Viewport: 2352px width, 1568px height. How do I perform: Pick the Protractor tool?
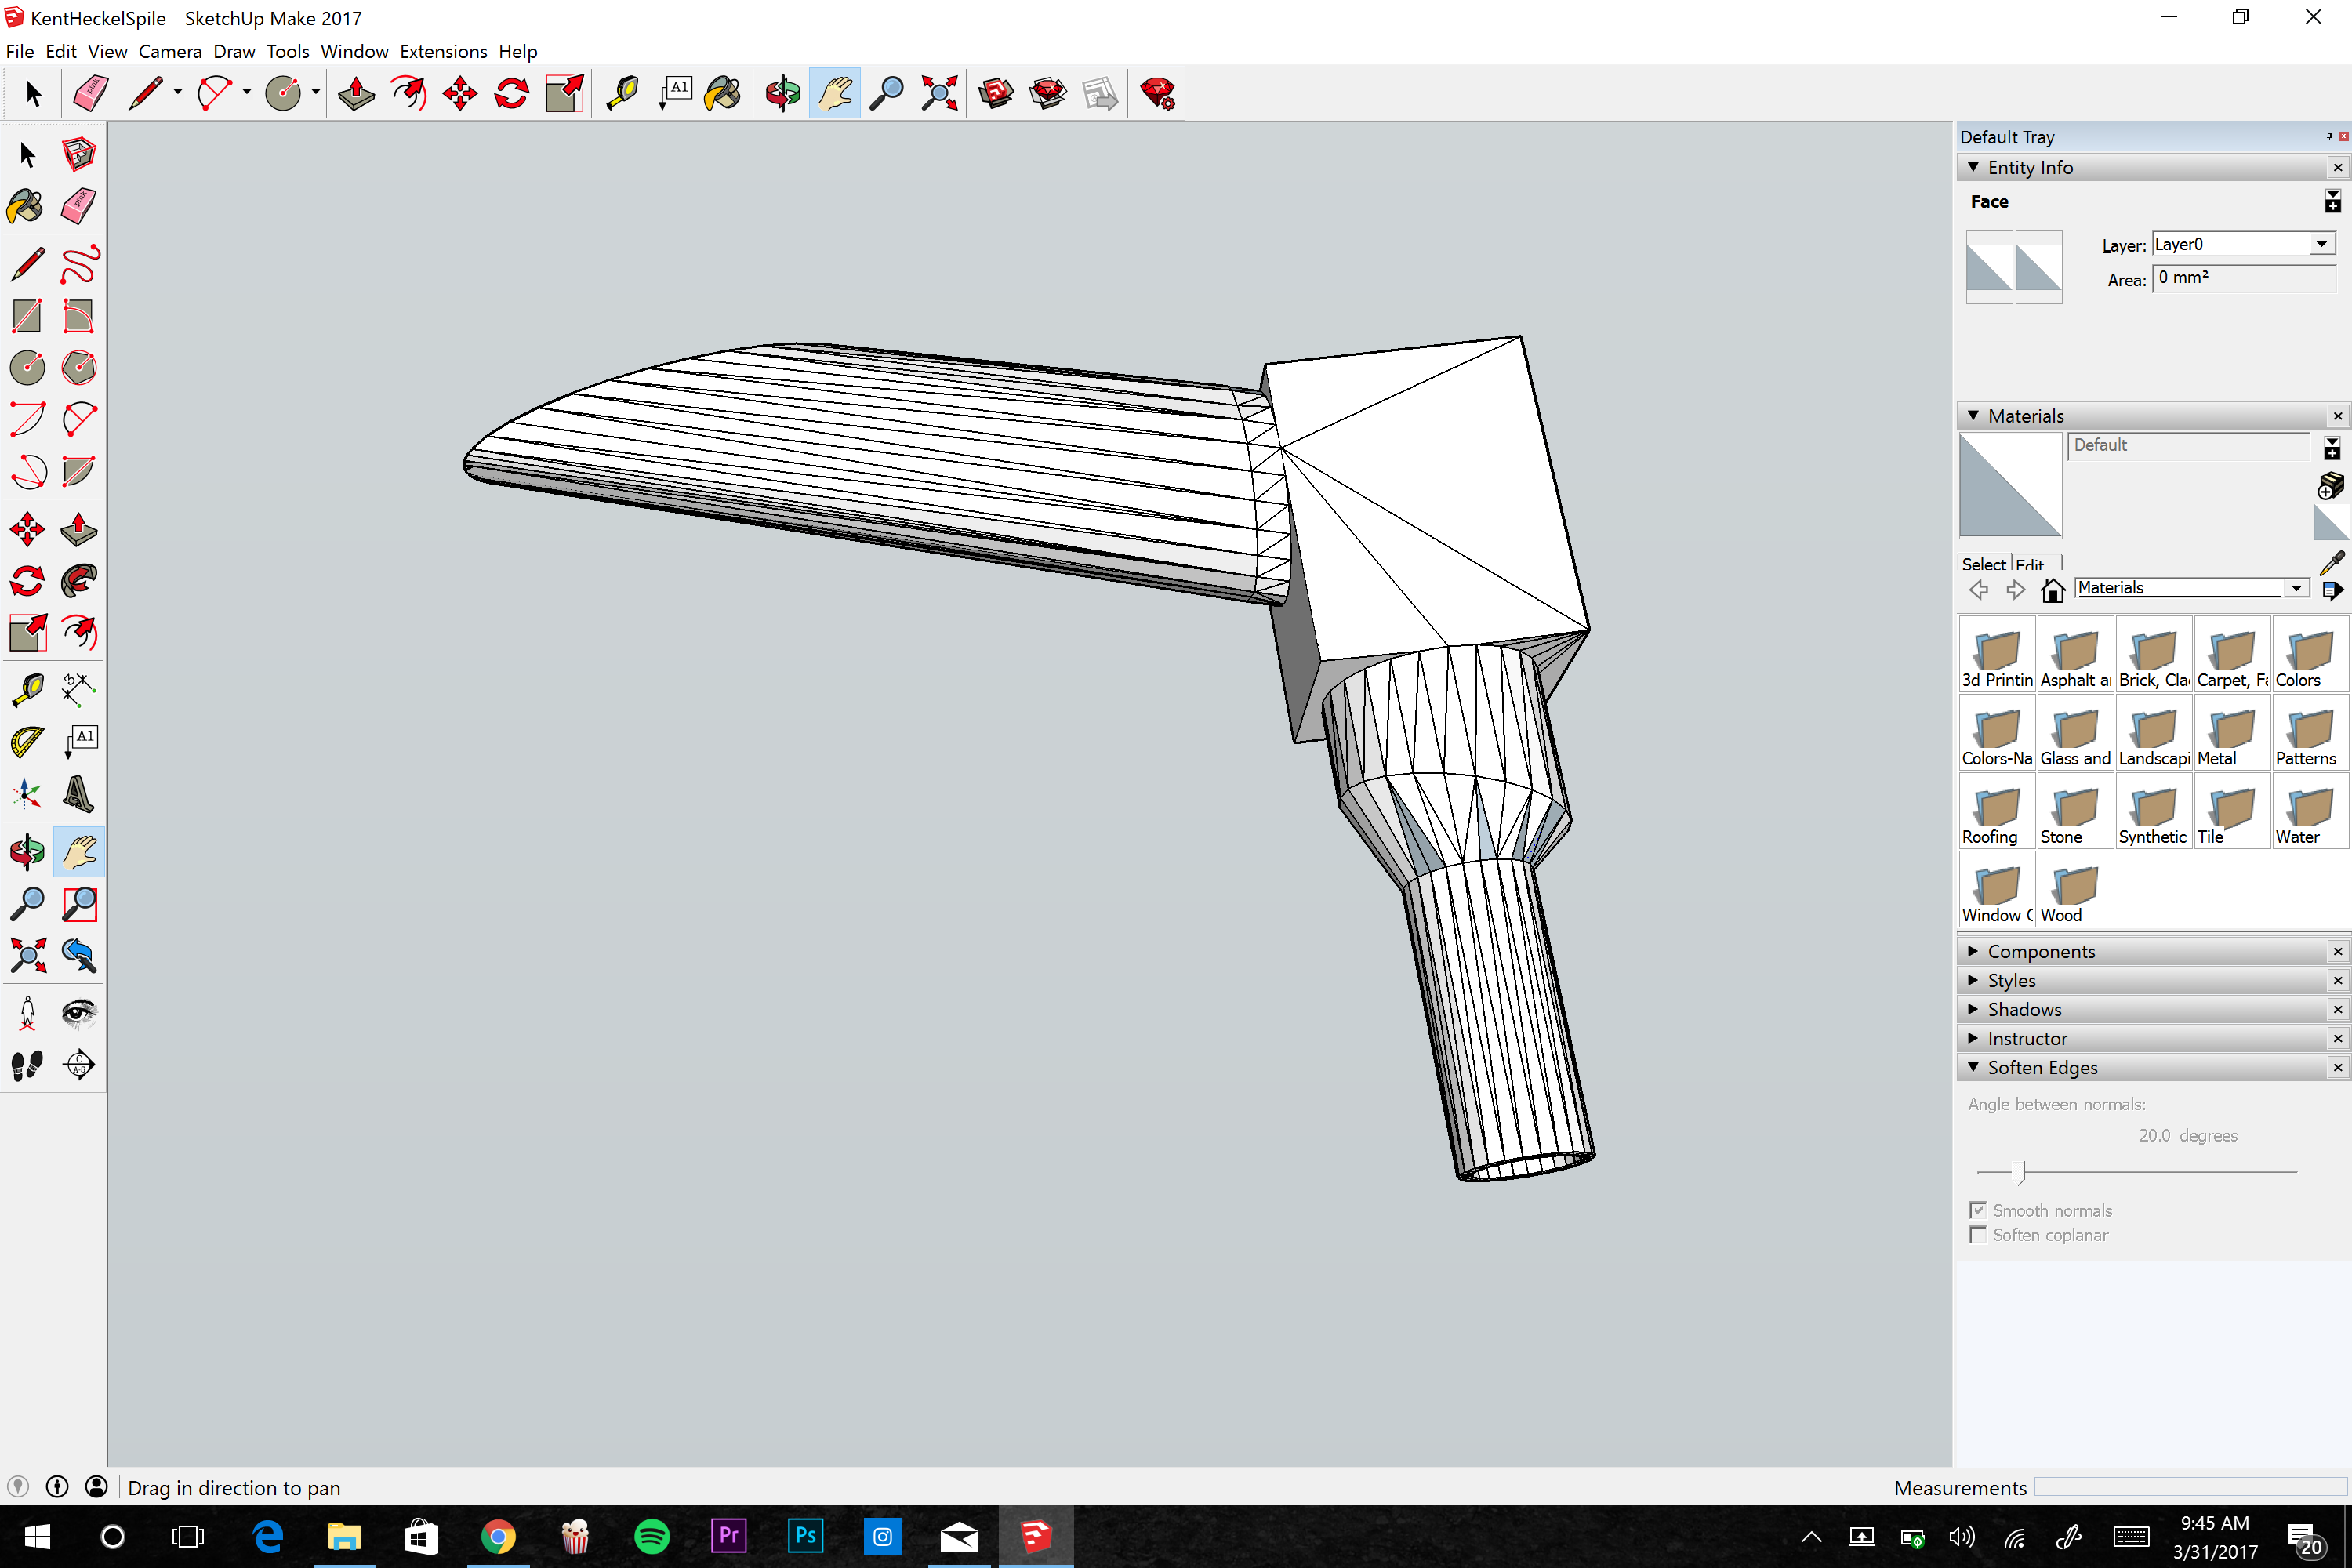click(26, 741)
